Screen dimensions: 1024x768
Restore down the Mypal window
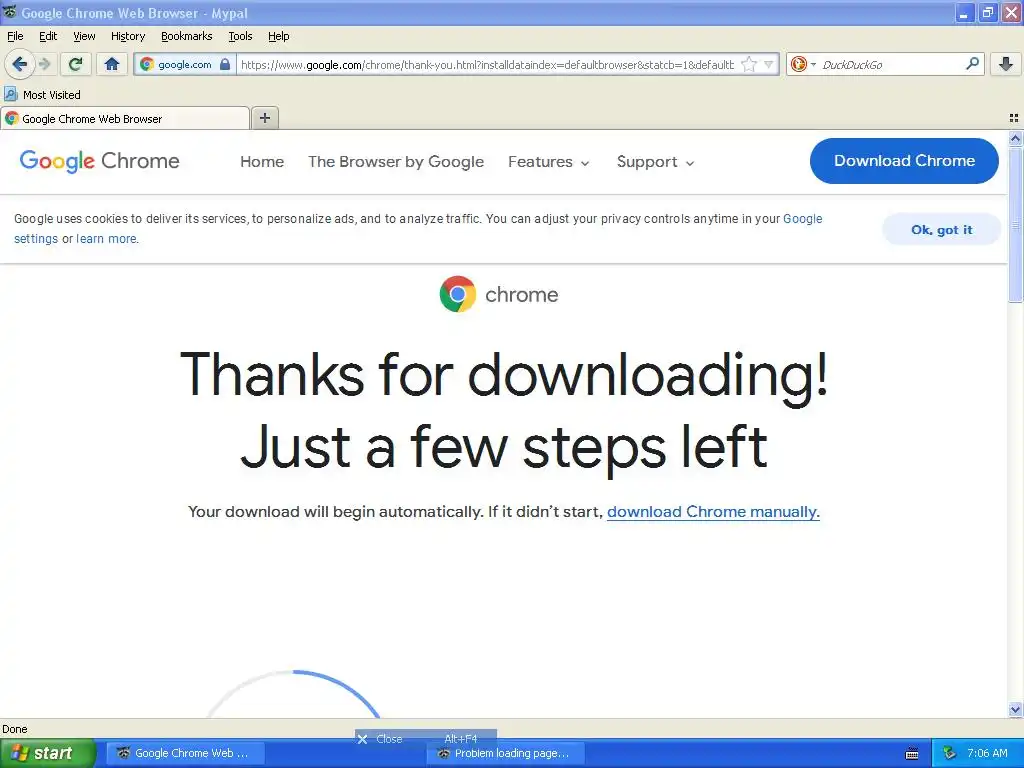(x=987, y=12)
